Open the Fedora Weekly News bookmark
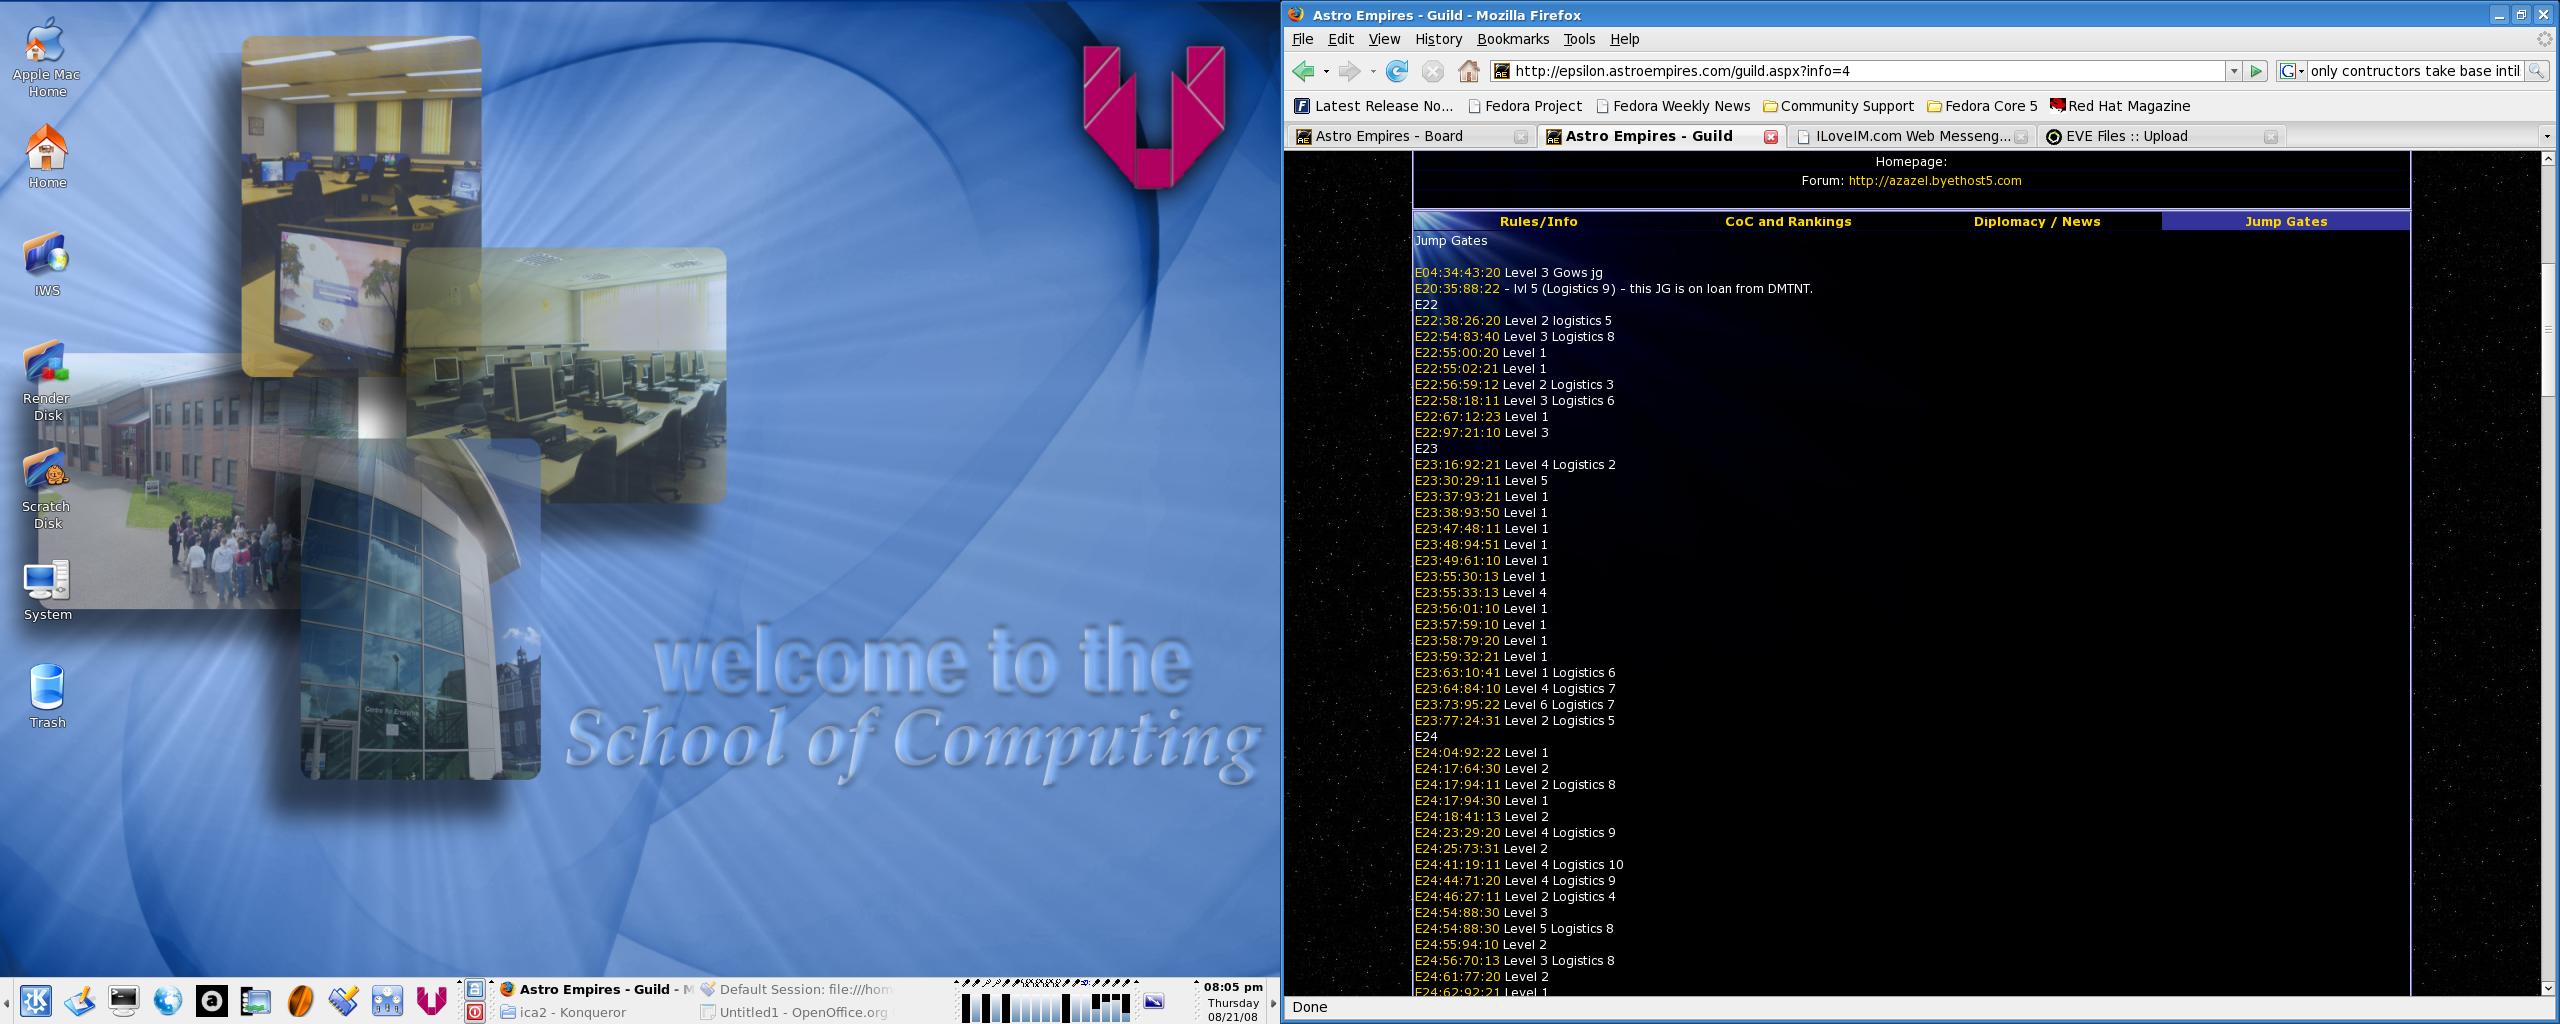Viewport: 2560px width, 1024px height. tap(1673, 106)
